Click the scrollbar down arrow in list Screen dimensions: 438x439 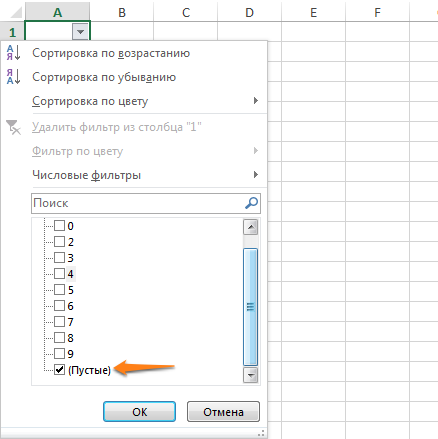(251, 375)
